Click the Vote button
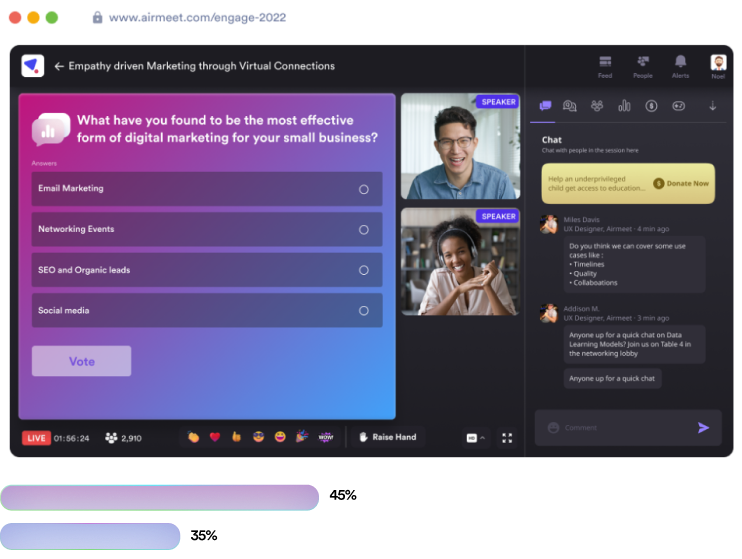 81,361
